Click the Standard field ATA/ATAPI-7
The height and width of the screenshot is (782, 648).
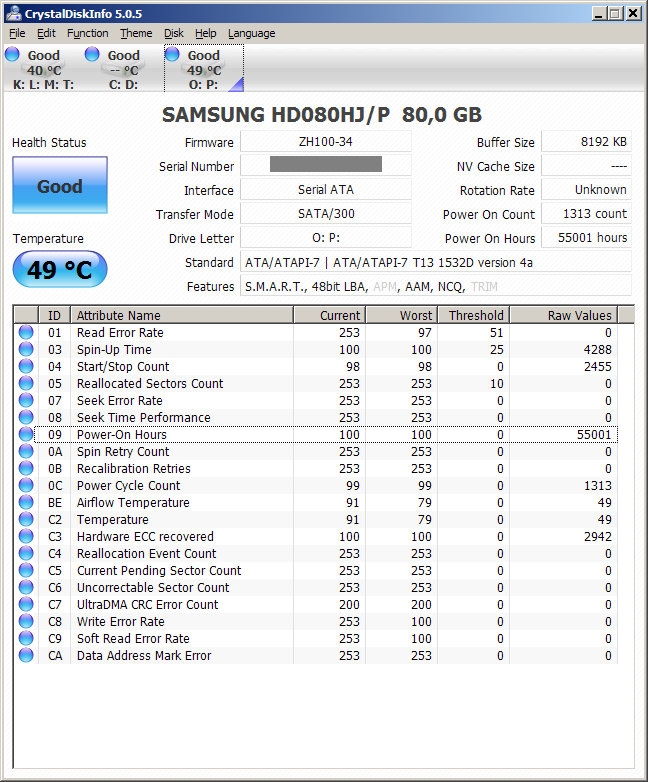[435, 262]
